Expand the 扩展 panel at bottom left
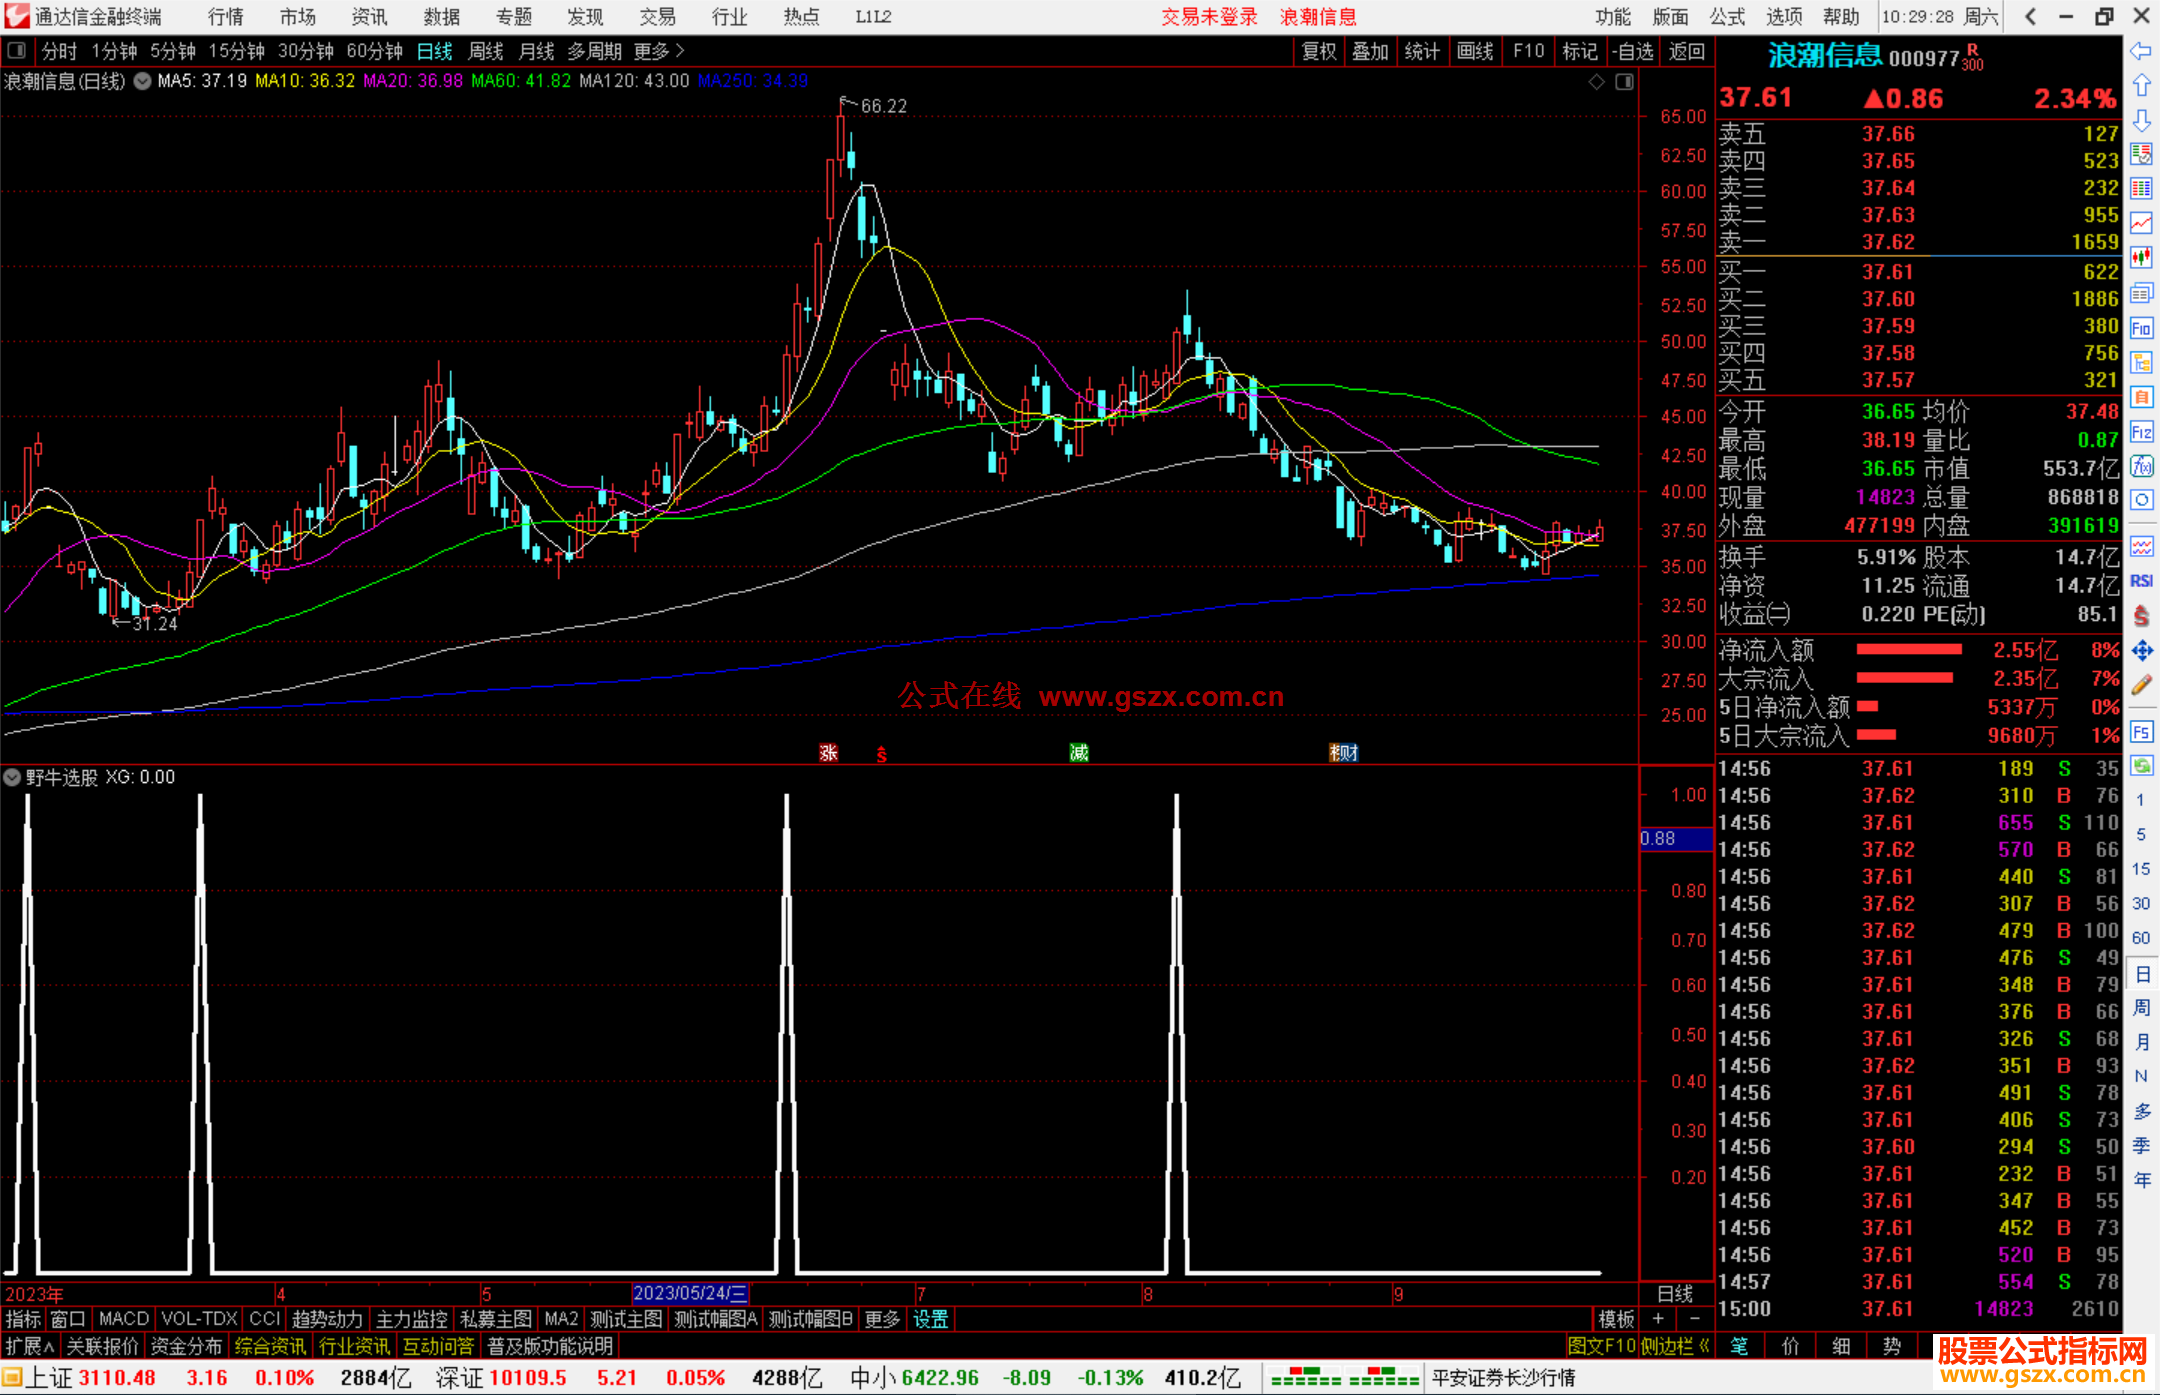Viewport: 2160px width, 1395px height. click(x=29, y=1346)
